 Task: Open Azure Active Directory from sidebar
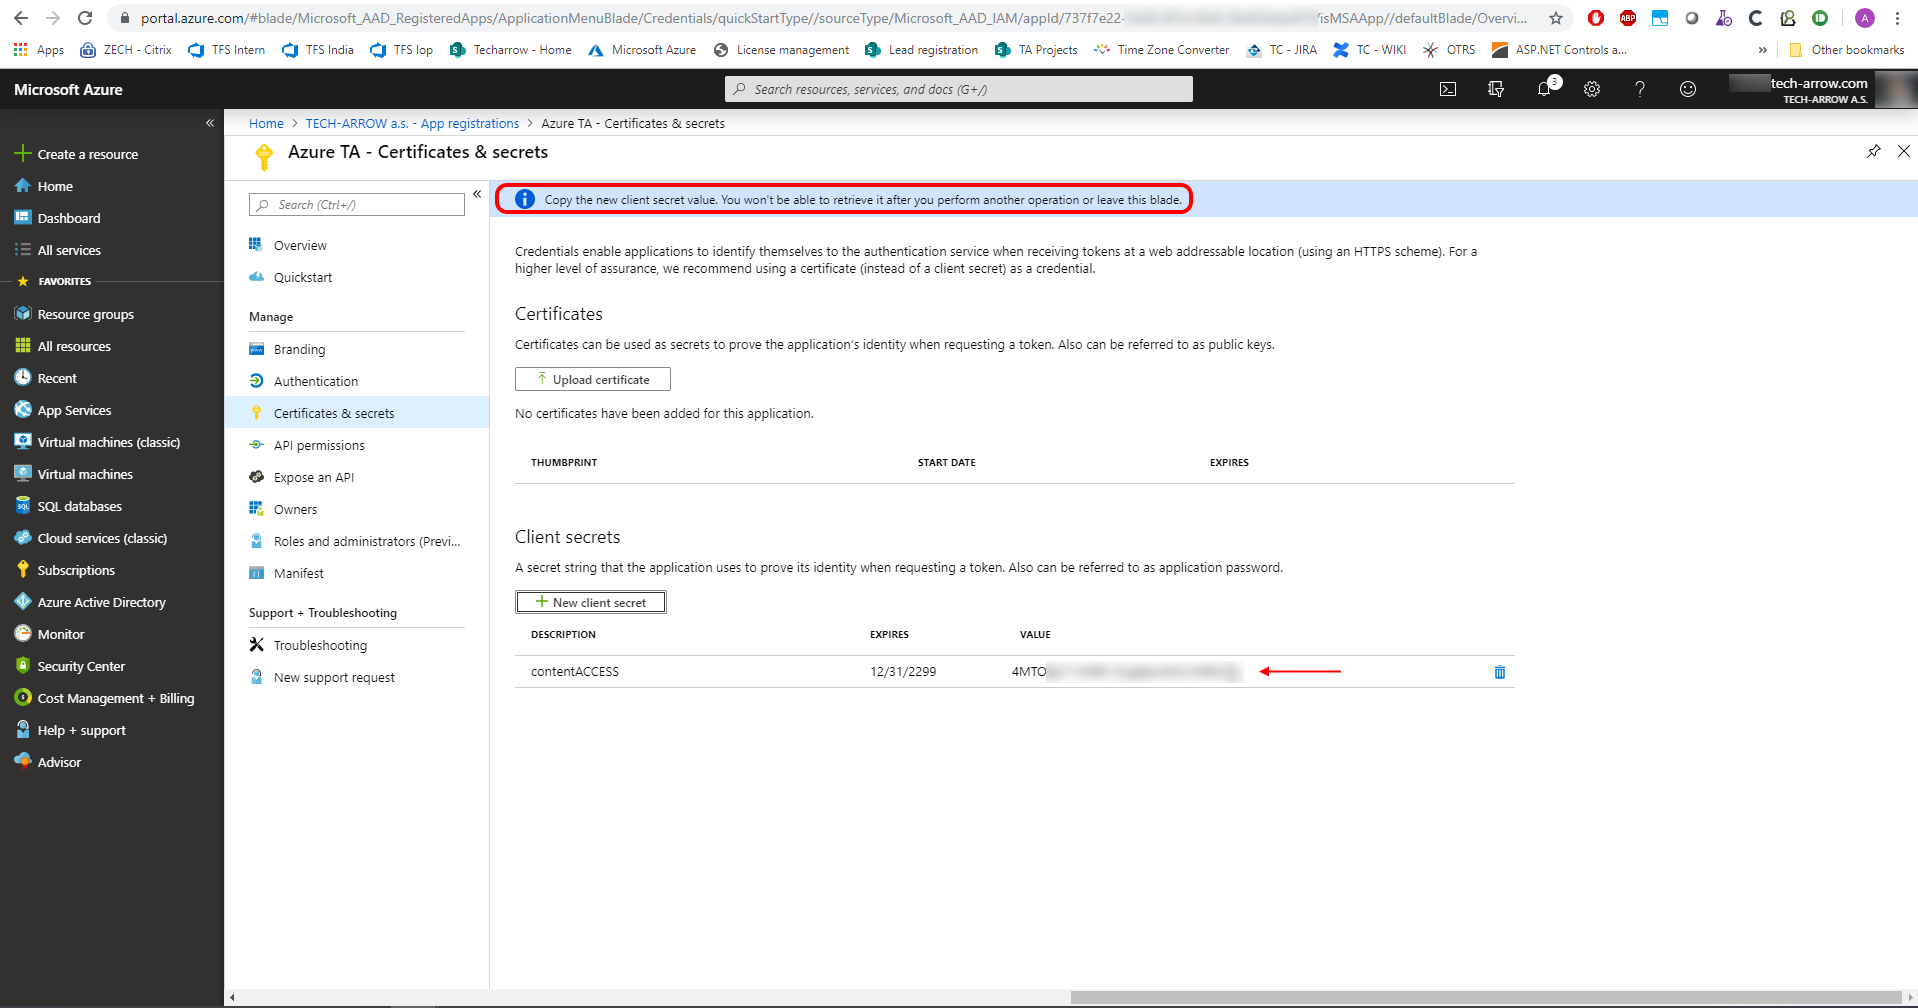tap(101, 603)
